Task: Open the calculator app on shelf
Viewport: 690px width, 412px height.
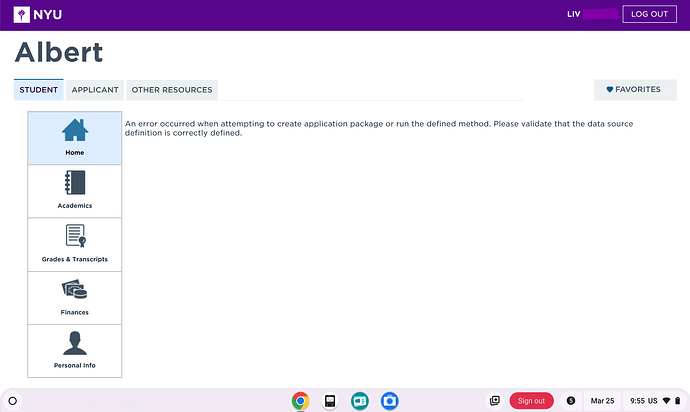Action: click(330, 401)
